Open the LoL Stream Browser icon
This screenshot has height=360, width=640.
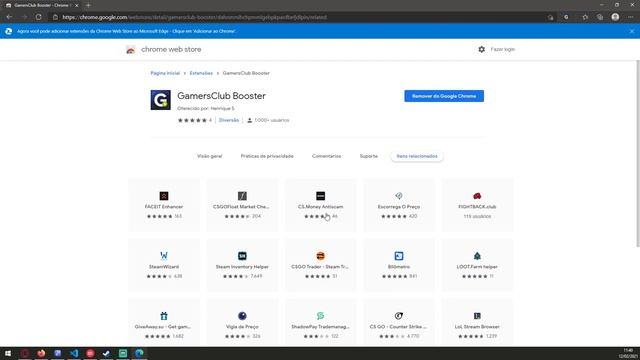477,316
